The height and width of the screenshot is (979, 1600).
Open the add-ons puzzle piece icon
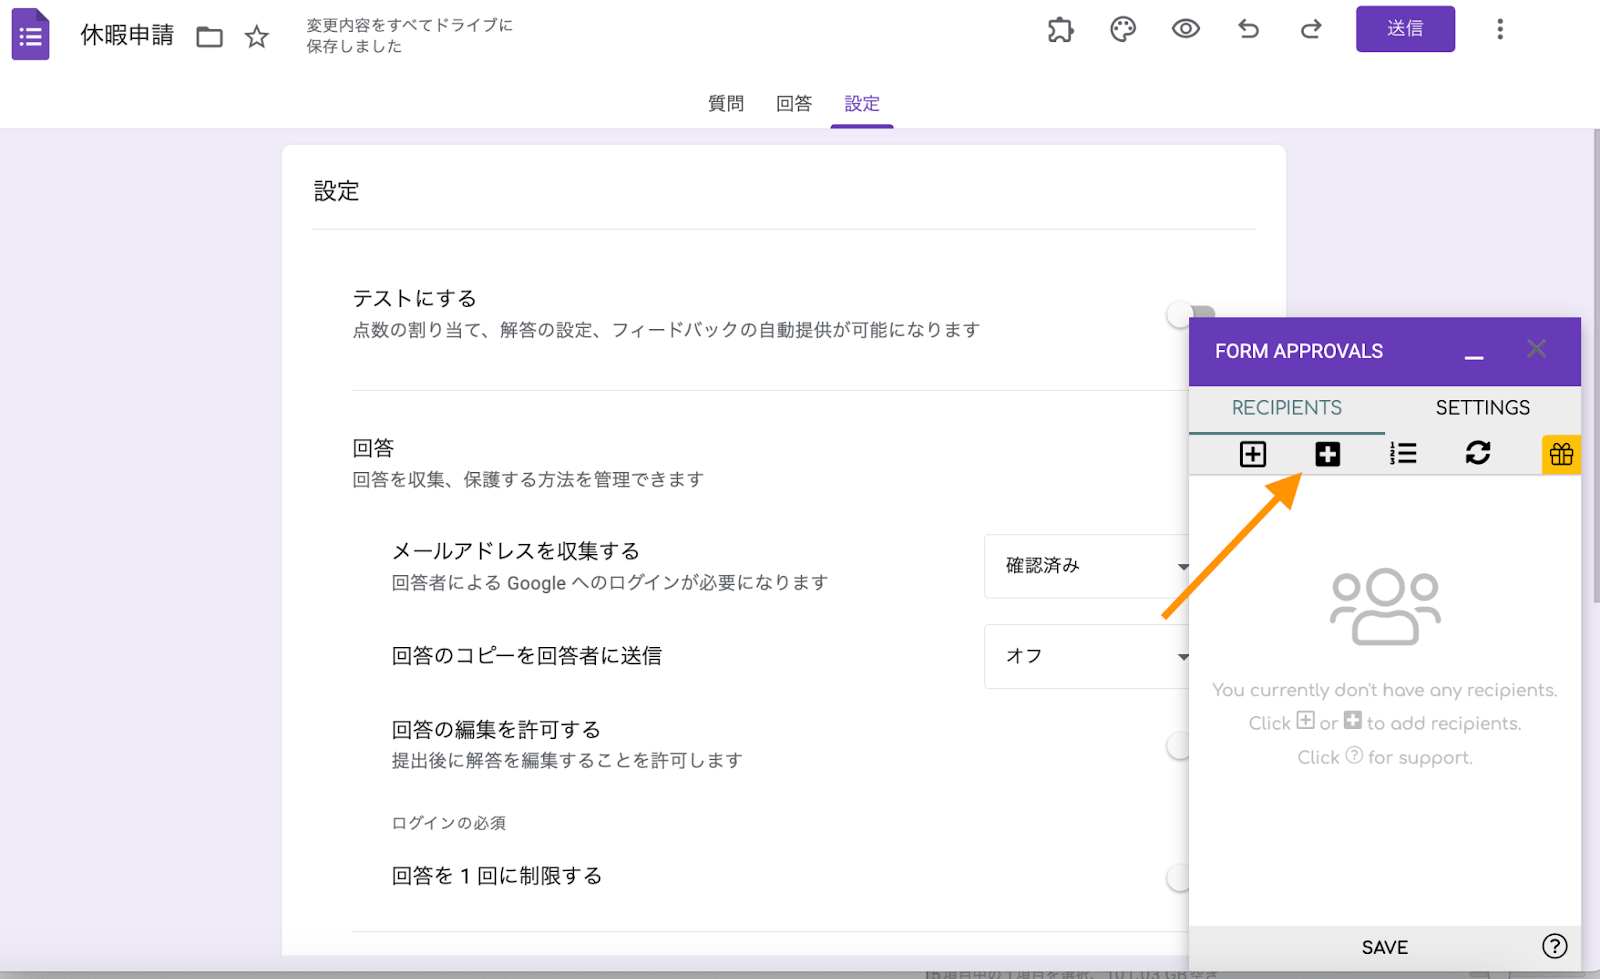(1060, 30)
